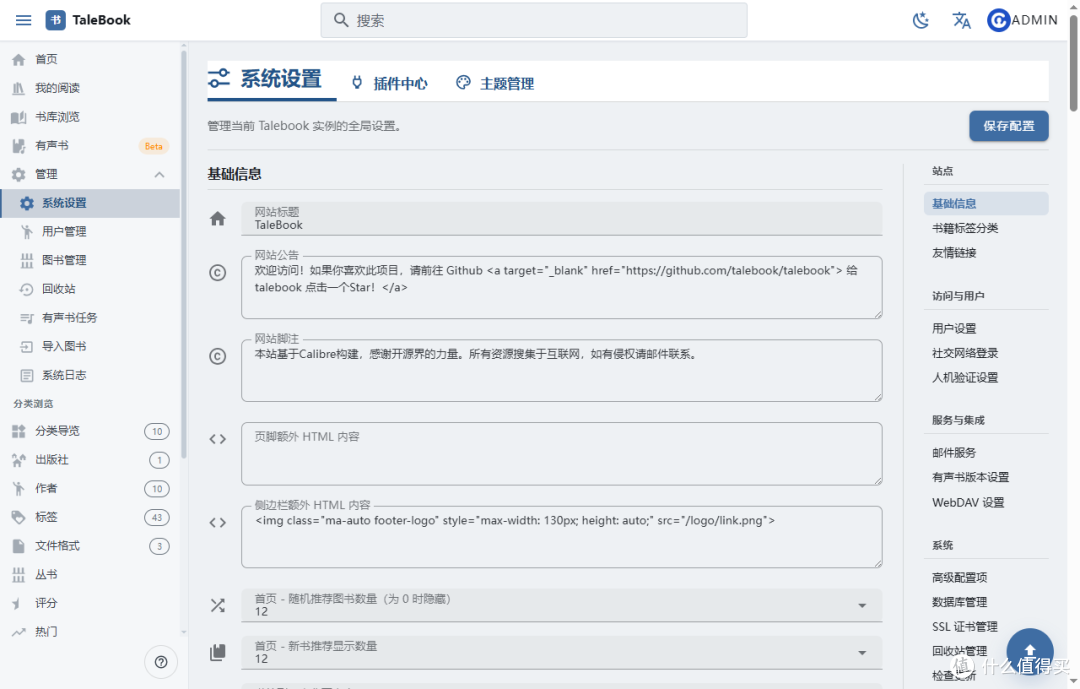Jump to 基础信息 section link
Screen dimensions: 1080x689
click(986, 204)
